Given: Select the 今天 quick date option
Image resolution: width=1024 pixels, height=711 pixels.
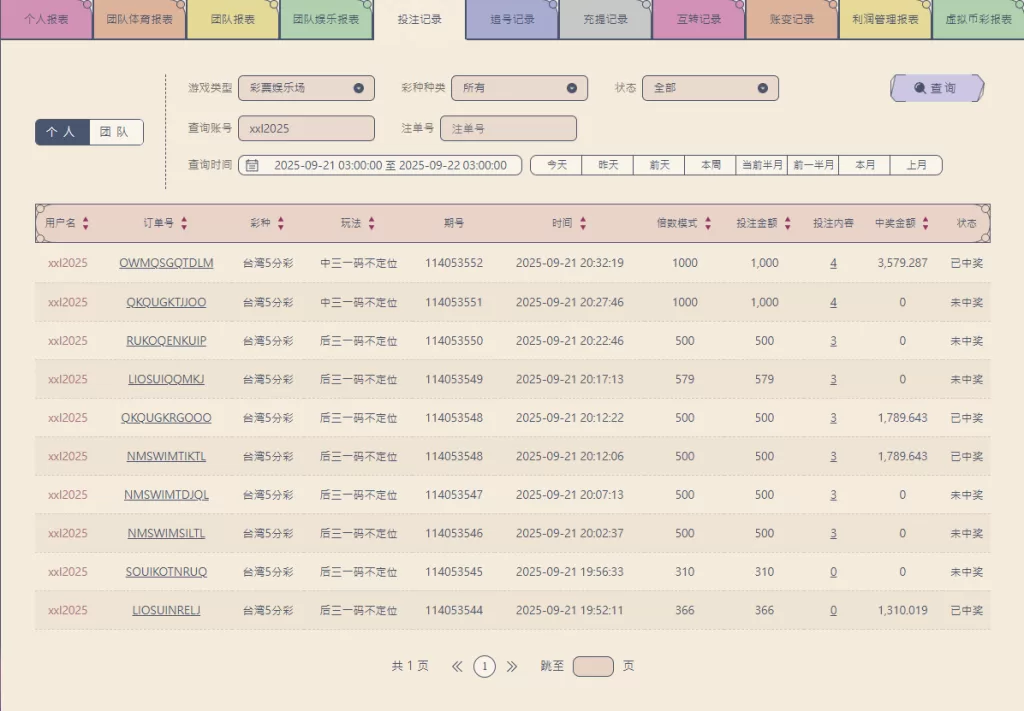Looking at the screenshot, I should (x=556, y=165).
